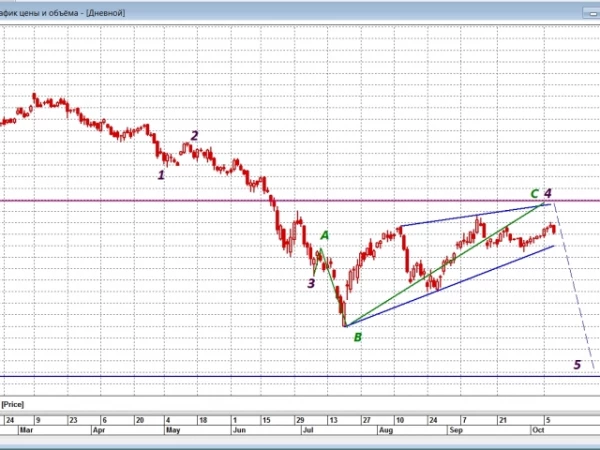Click date tick 18 in May
Screen dimensions: 600x450
coord(203,420)
